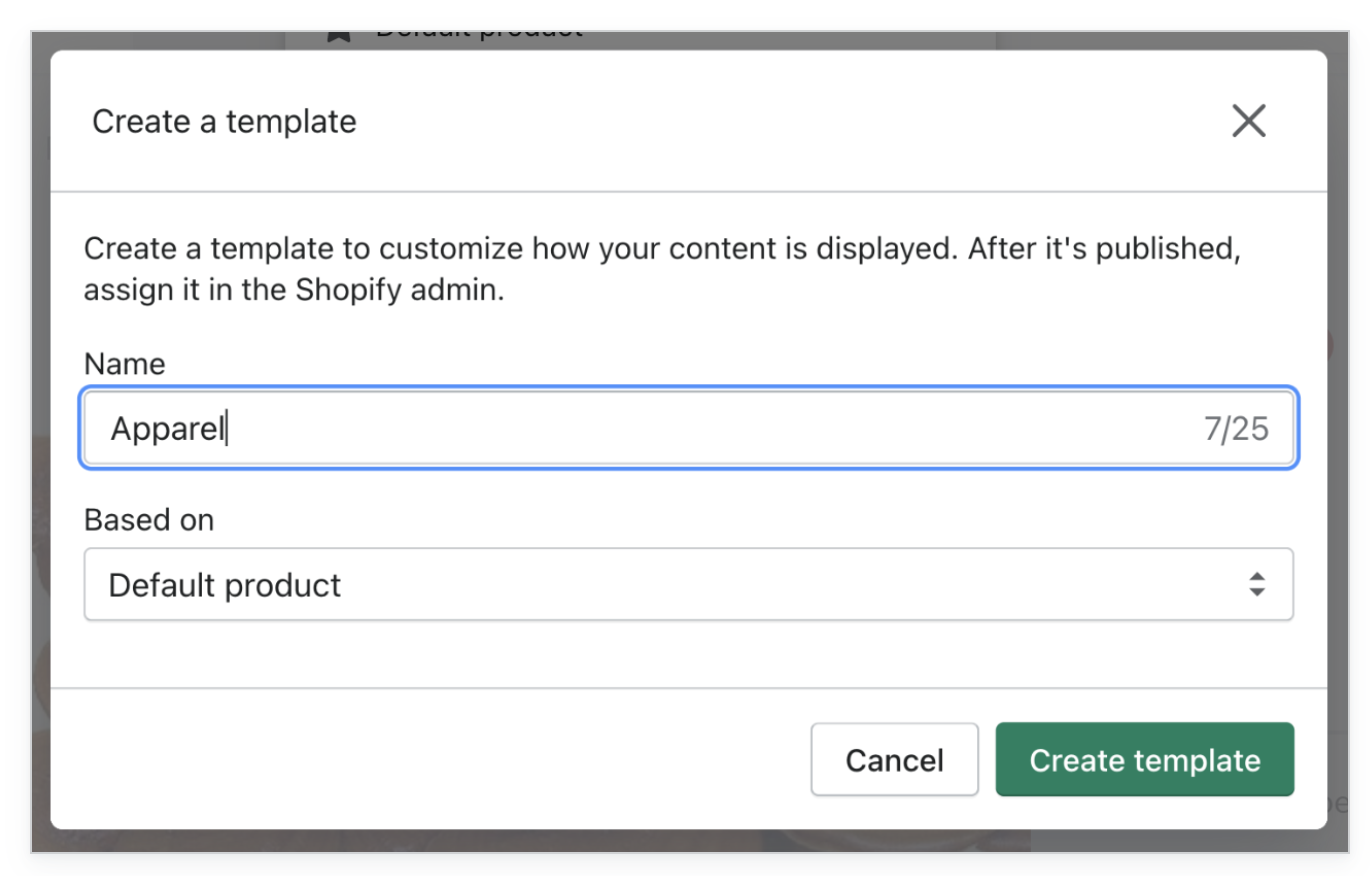Viewport: 1370px width, 876px height.
Task: Click the dimmed backdrop below the dialog
Action: pyautogui.click(x=690, y=841)
